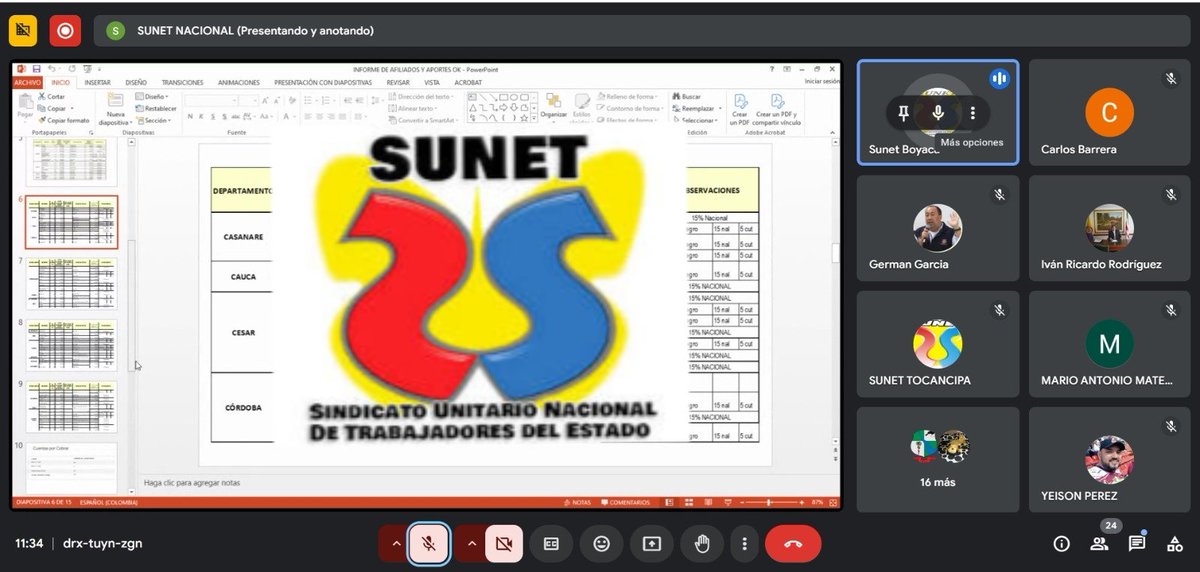Open the bottom bar more options menu
The height and width of the screenshot is (572, 1200).
(x=743, y=544)
